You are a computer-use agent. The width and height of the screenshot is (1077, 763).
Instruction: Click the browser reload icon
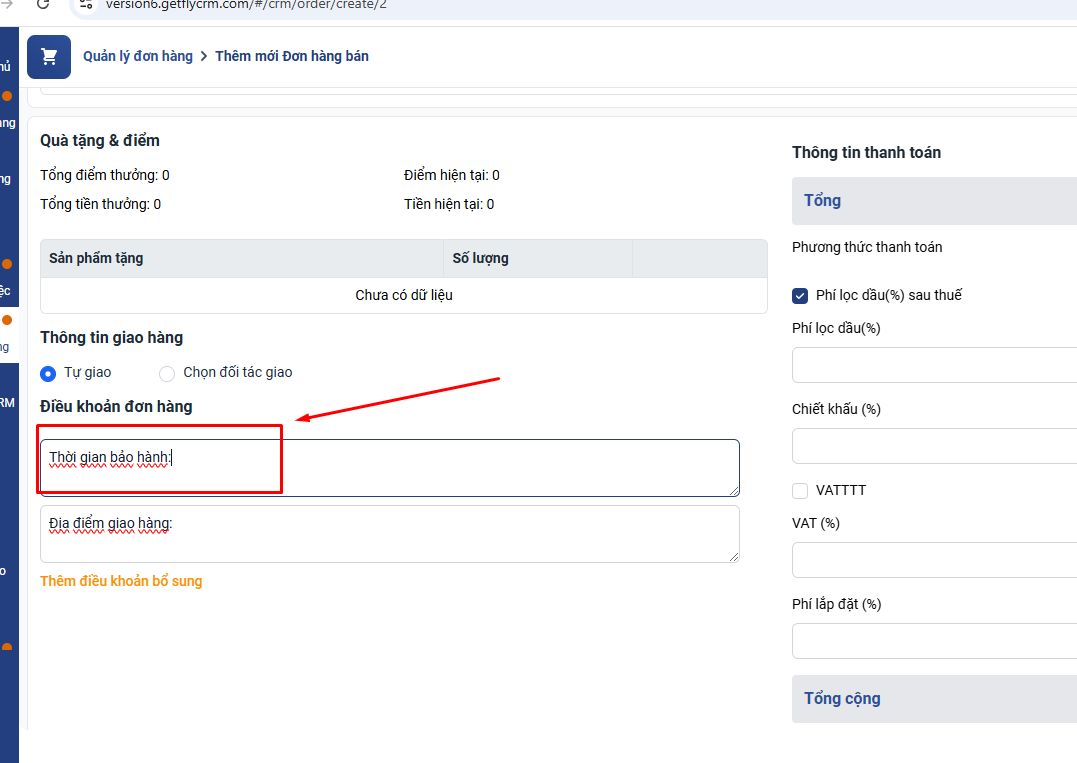(x=43, y=4)
